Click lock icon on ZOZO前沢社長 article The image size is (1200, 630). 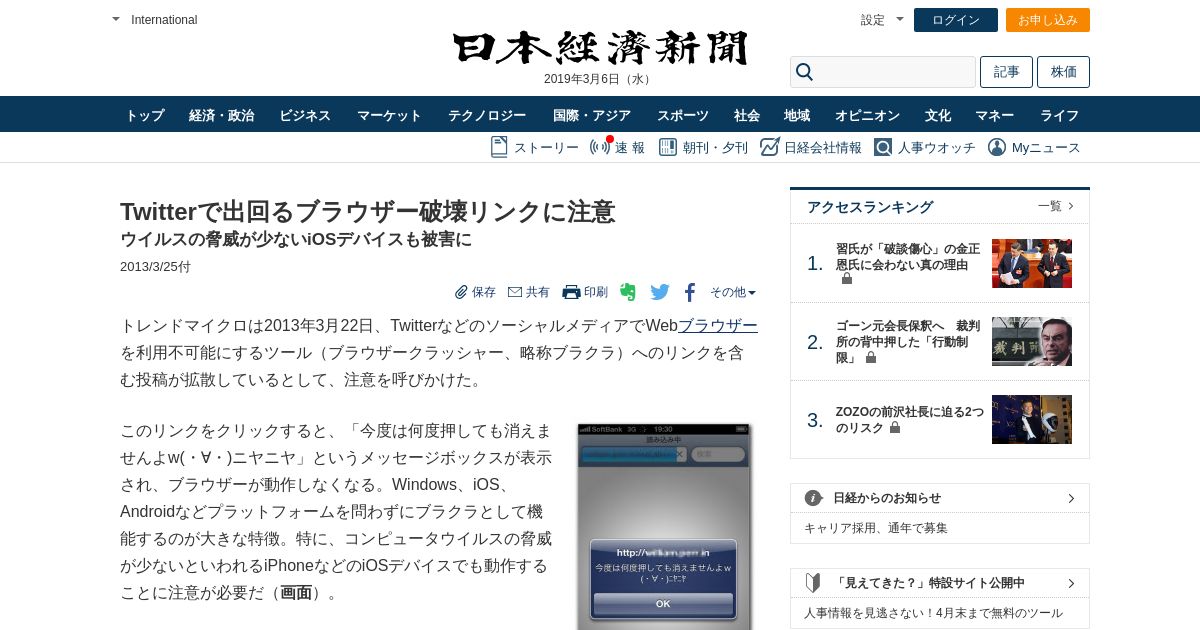(895, 427)
